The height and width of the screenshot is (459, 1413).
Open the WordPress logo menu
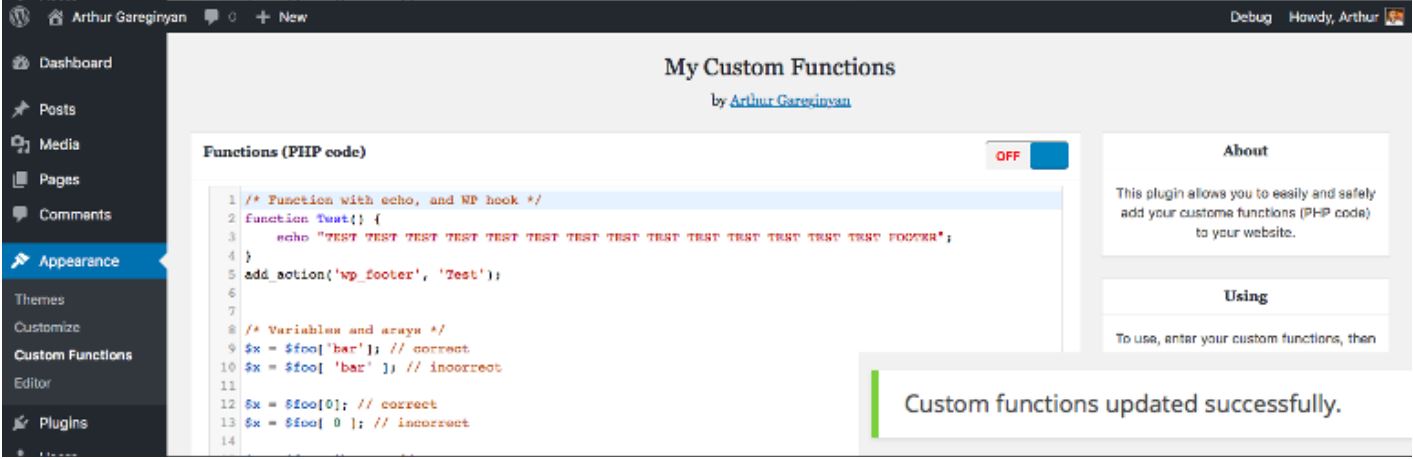coord(17,17)
